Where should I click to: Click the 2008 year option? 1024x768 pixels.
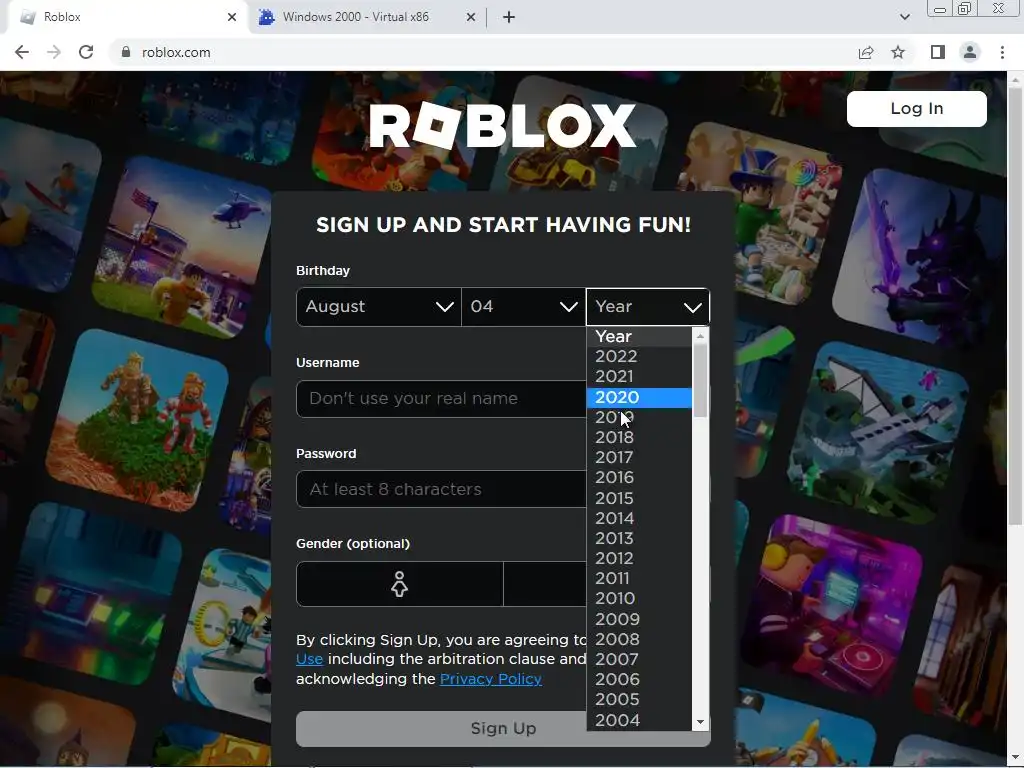(639, 639)
